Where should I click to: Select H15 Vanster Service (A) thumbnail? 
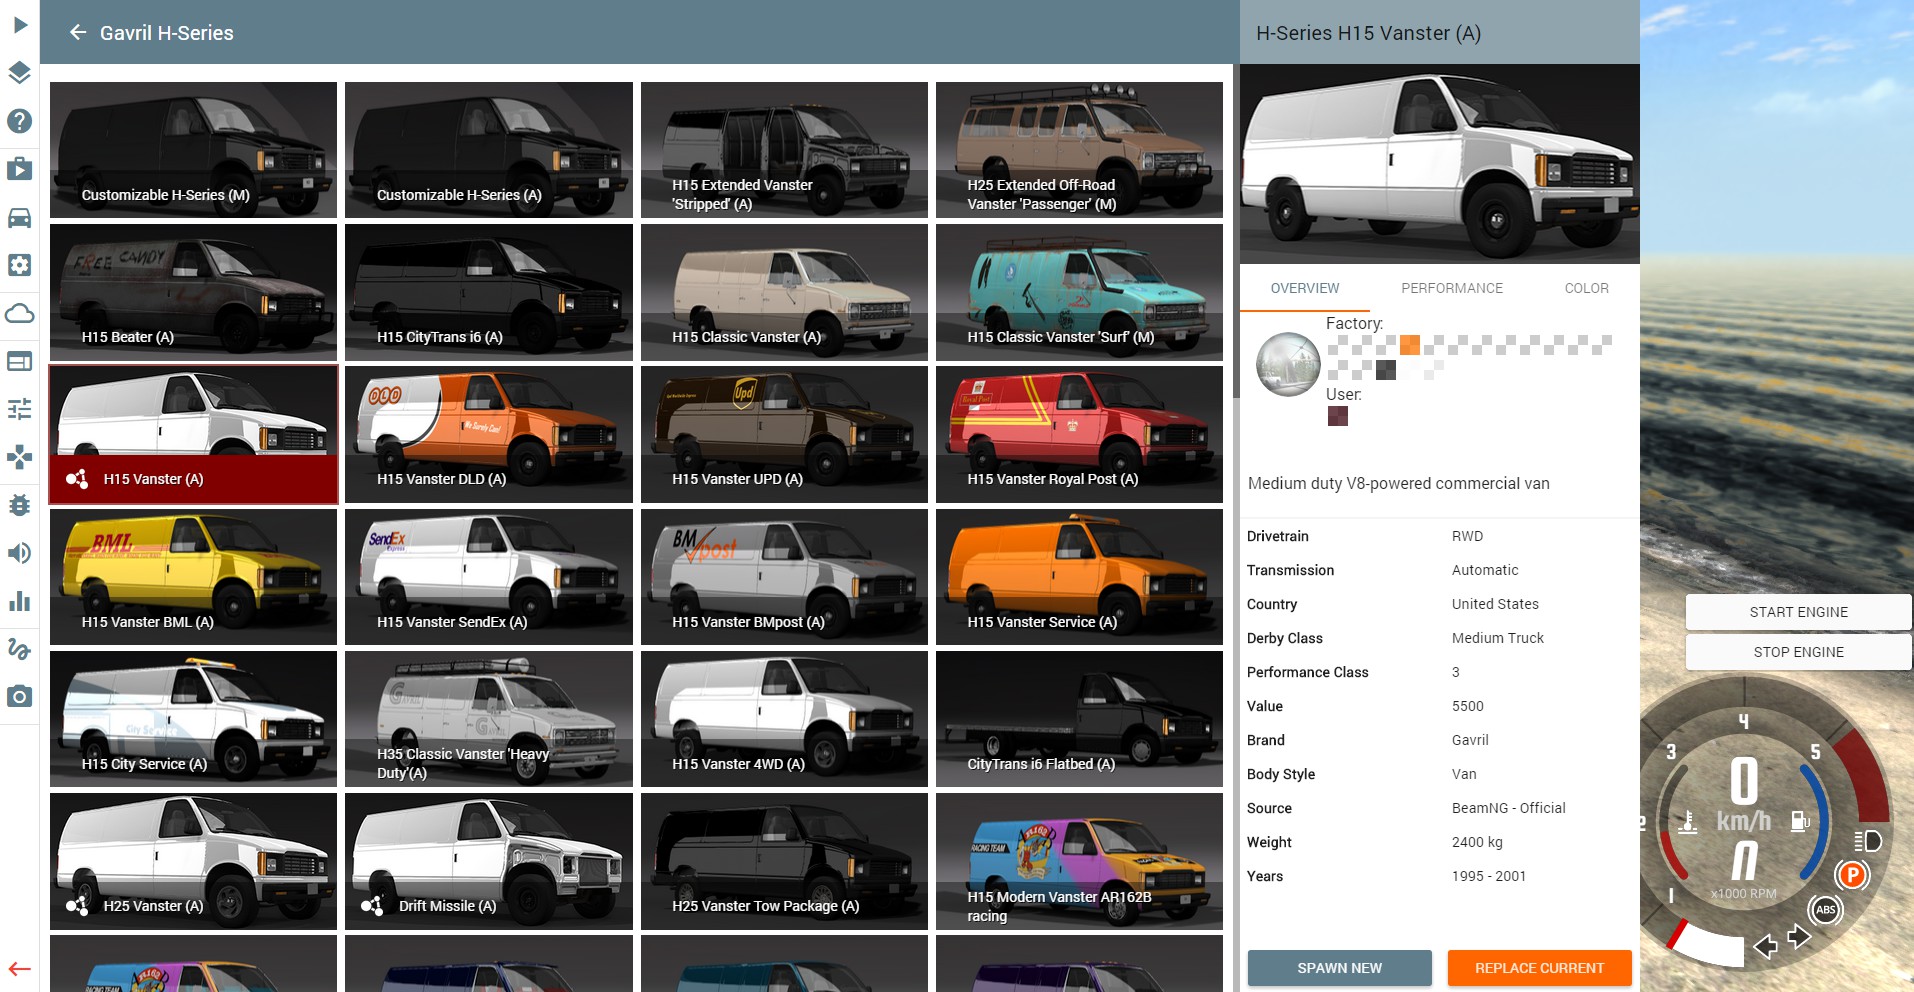(1079, 577)
